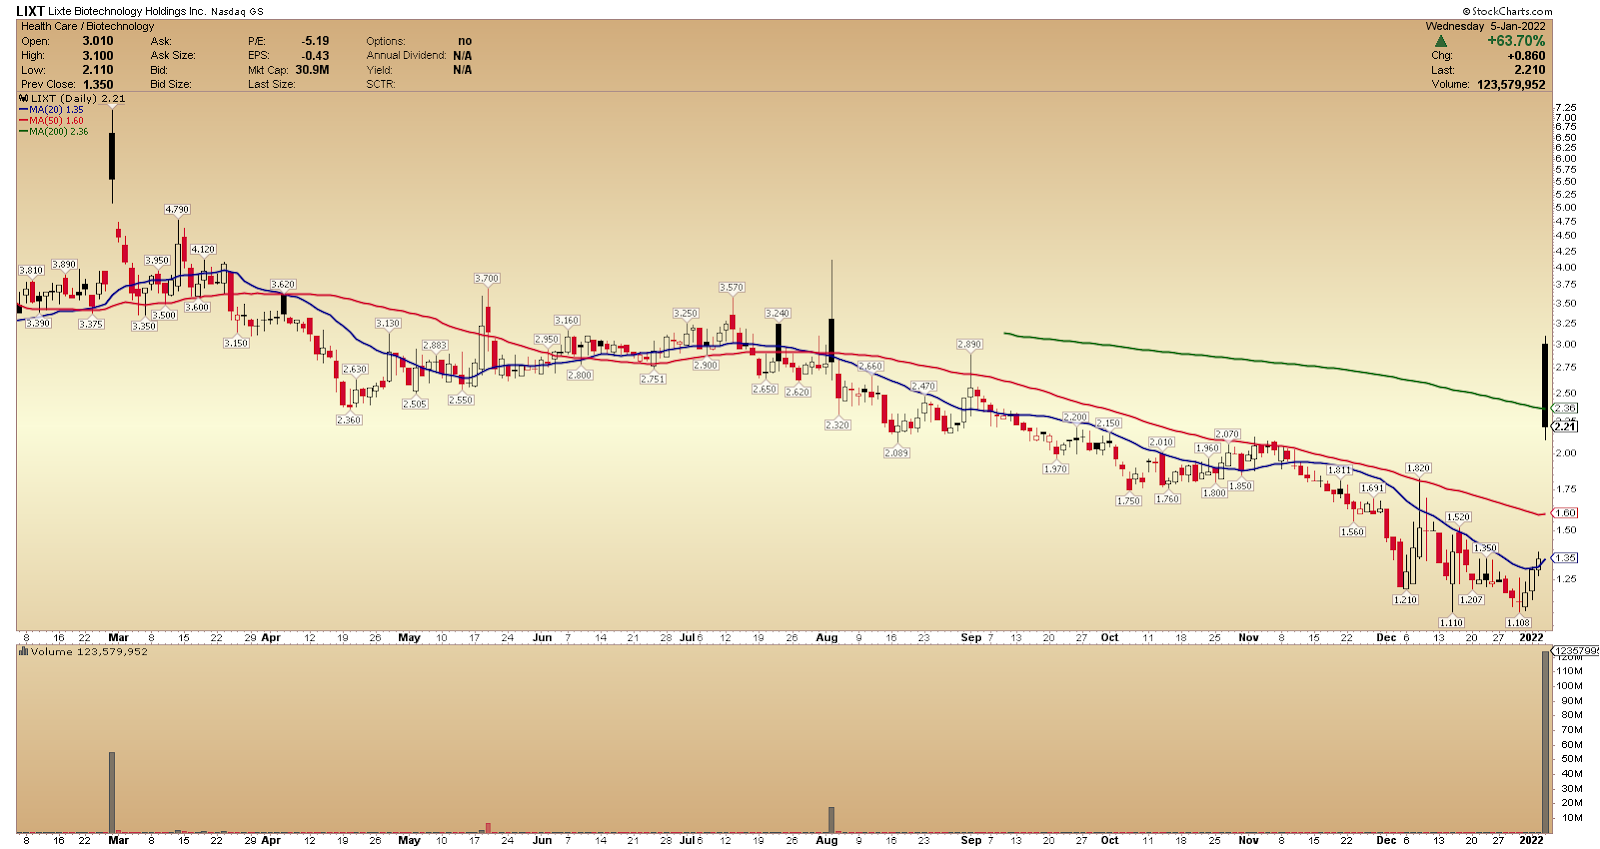Image resolution: width=1600 pixels, height=849 pixels.
Task: Click the Health Care / Biotechnology sector label
Action: pos(88,26)
